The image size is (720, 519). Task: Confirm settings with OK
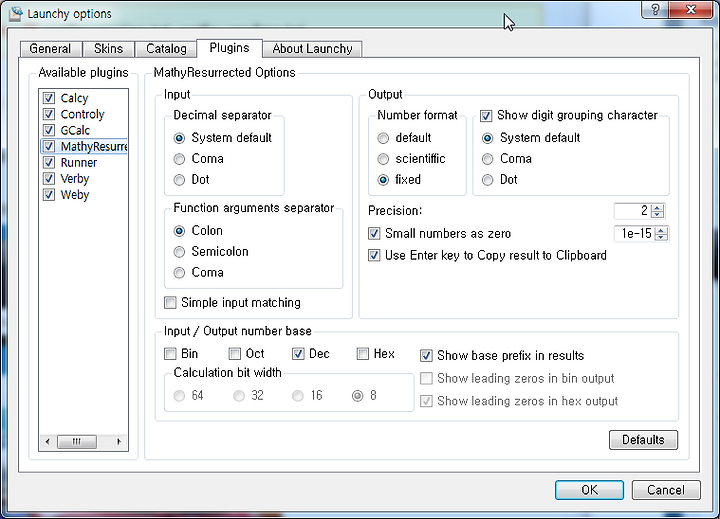click(590, 490)
